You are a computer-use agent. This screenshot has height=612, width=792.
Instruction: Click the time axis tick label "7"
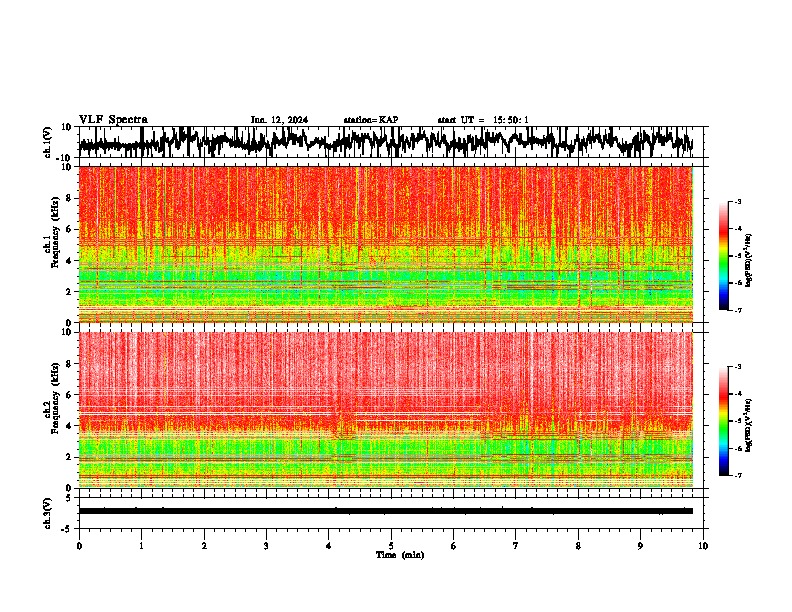[516, 546]
